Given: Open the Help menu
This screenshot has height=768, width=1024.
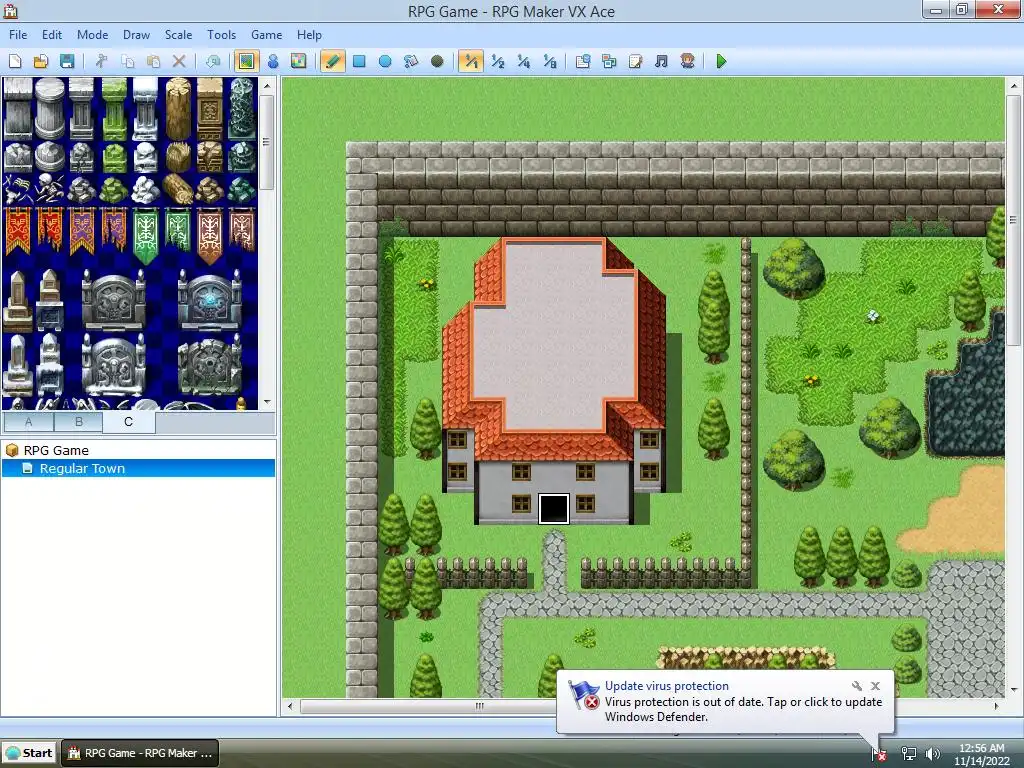Looking at the screenshot, I should coord(309,35).
